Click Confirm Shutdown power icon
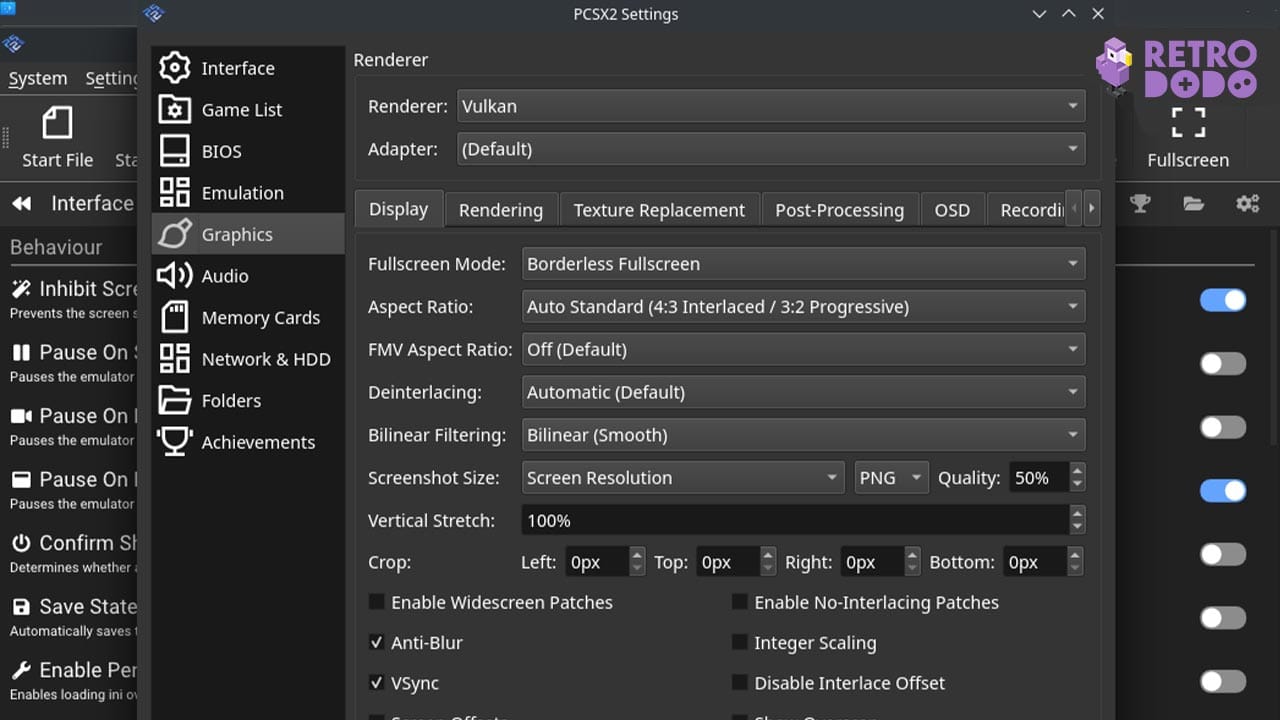 pyautogui.click(x=21, y=543)
